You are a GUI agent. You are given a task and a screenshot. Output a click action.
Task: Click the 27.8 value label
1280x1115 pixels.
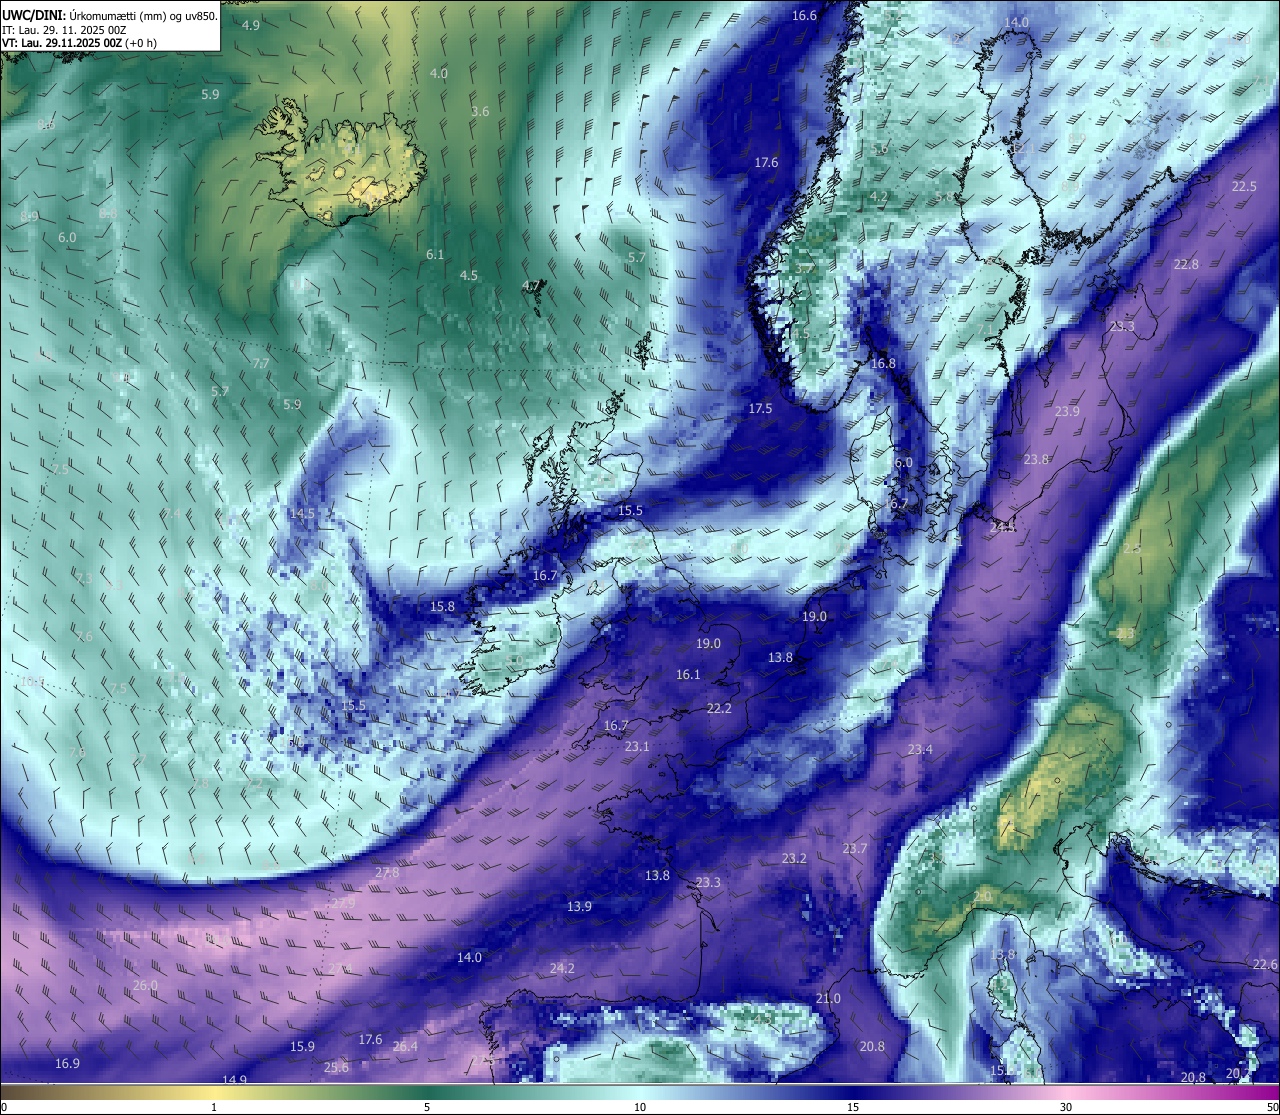point(387,873)
